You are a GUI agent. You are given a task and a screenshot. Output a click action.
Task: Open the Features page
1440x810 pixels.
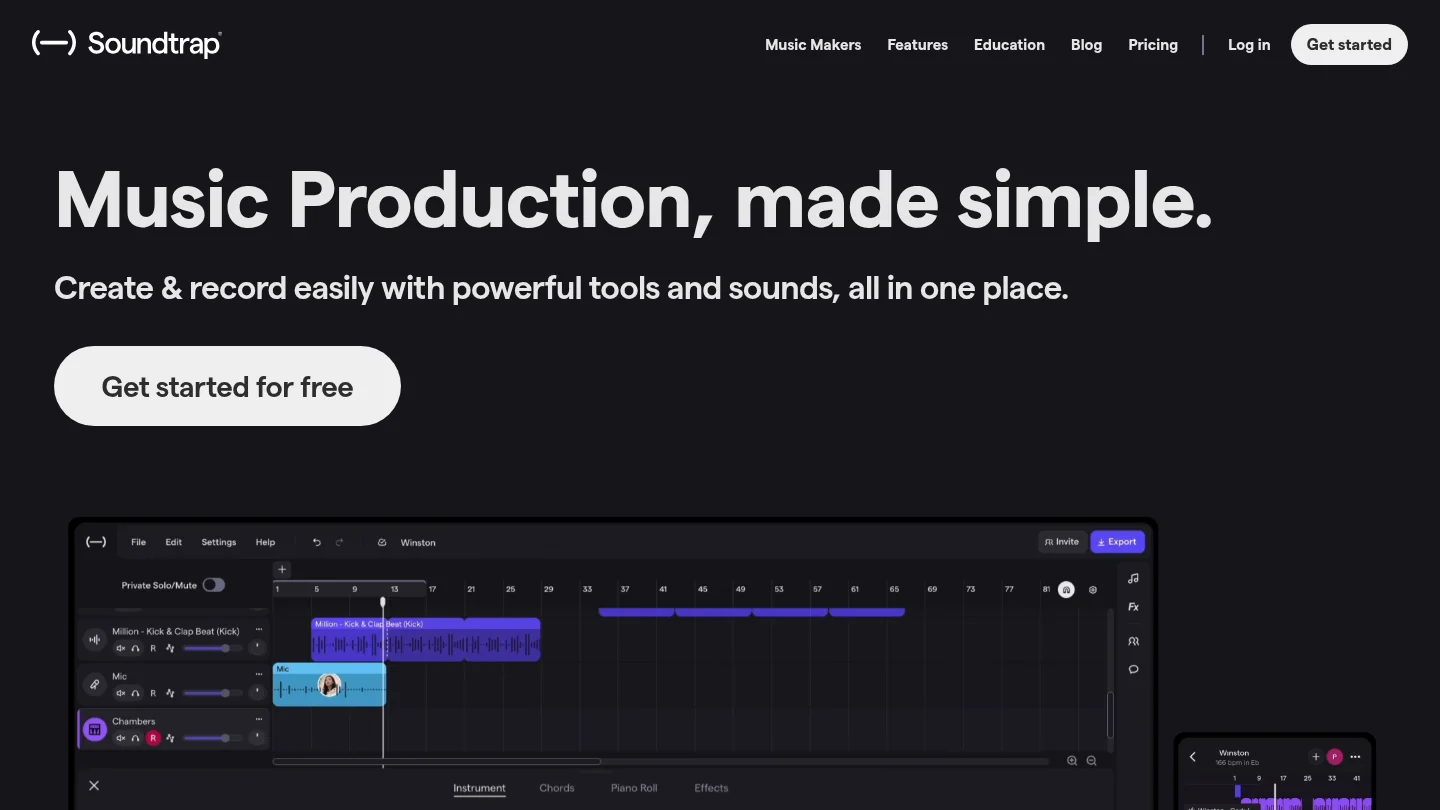pyautogui.click(x=917, y=45)
